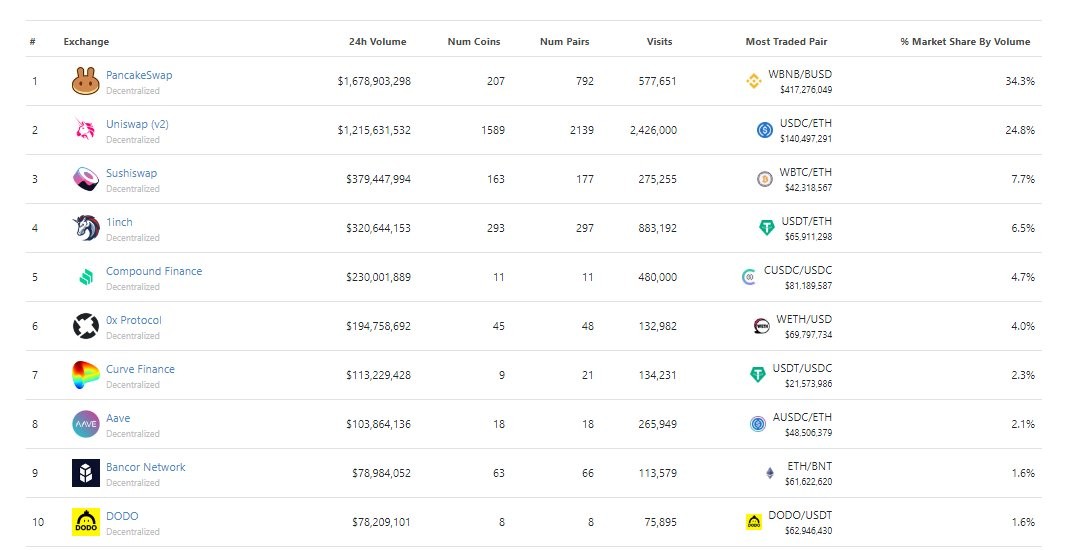1085x550 pixels.
Task: Sort by the Num Coins column header
Action: tap(474, 42)
